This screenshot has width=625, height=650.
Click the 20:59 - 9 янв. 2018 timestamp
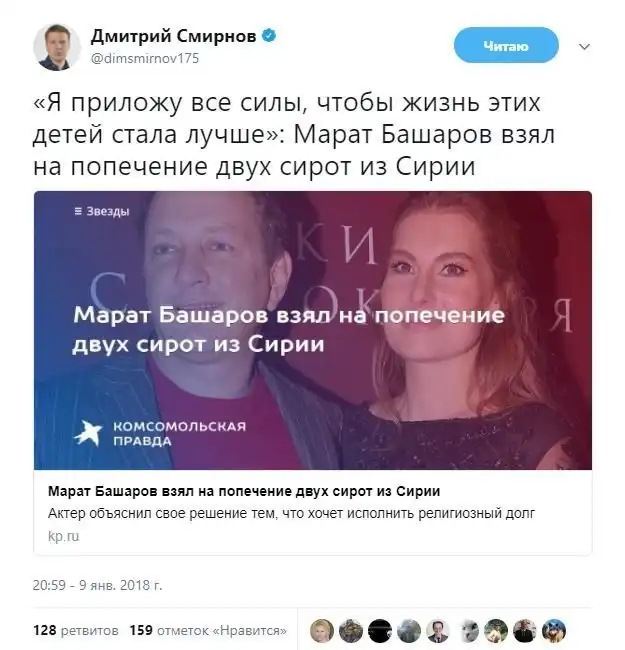click(x=98, y=585)
